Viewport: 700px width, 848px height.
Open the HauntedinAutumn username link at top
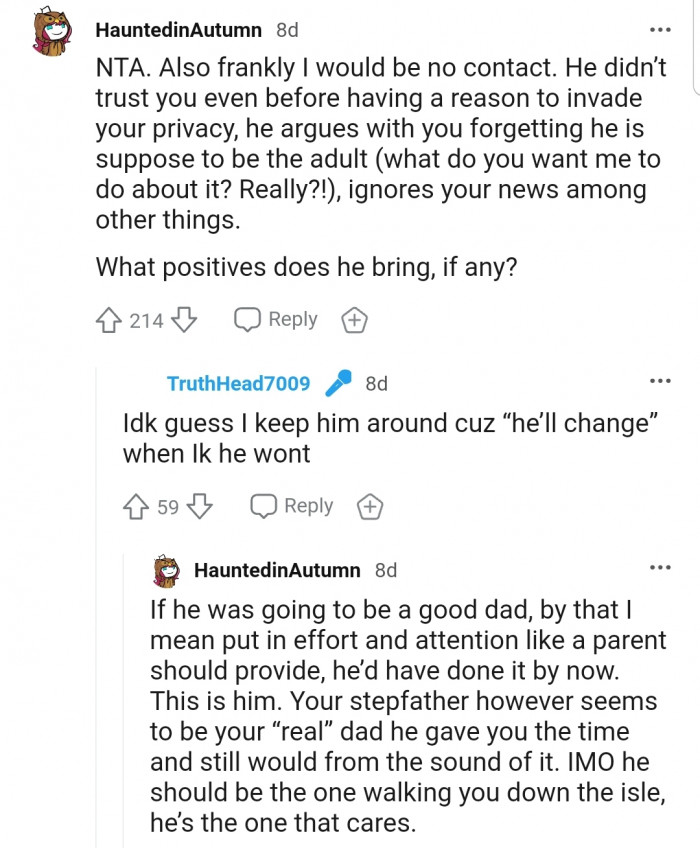tap(179, 30)
